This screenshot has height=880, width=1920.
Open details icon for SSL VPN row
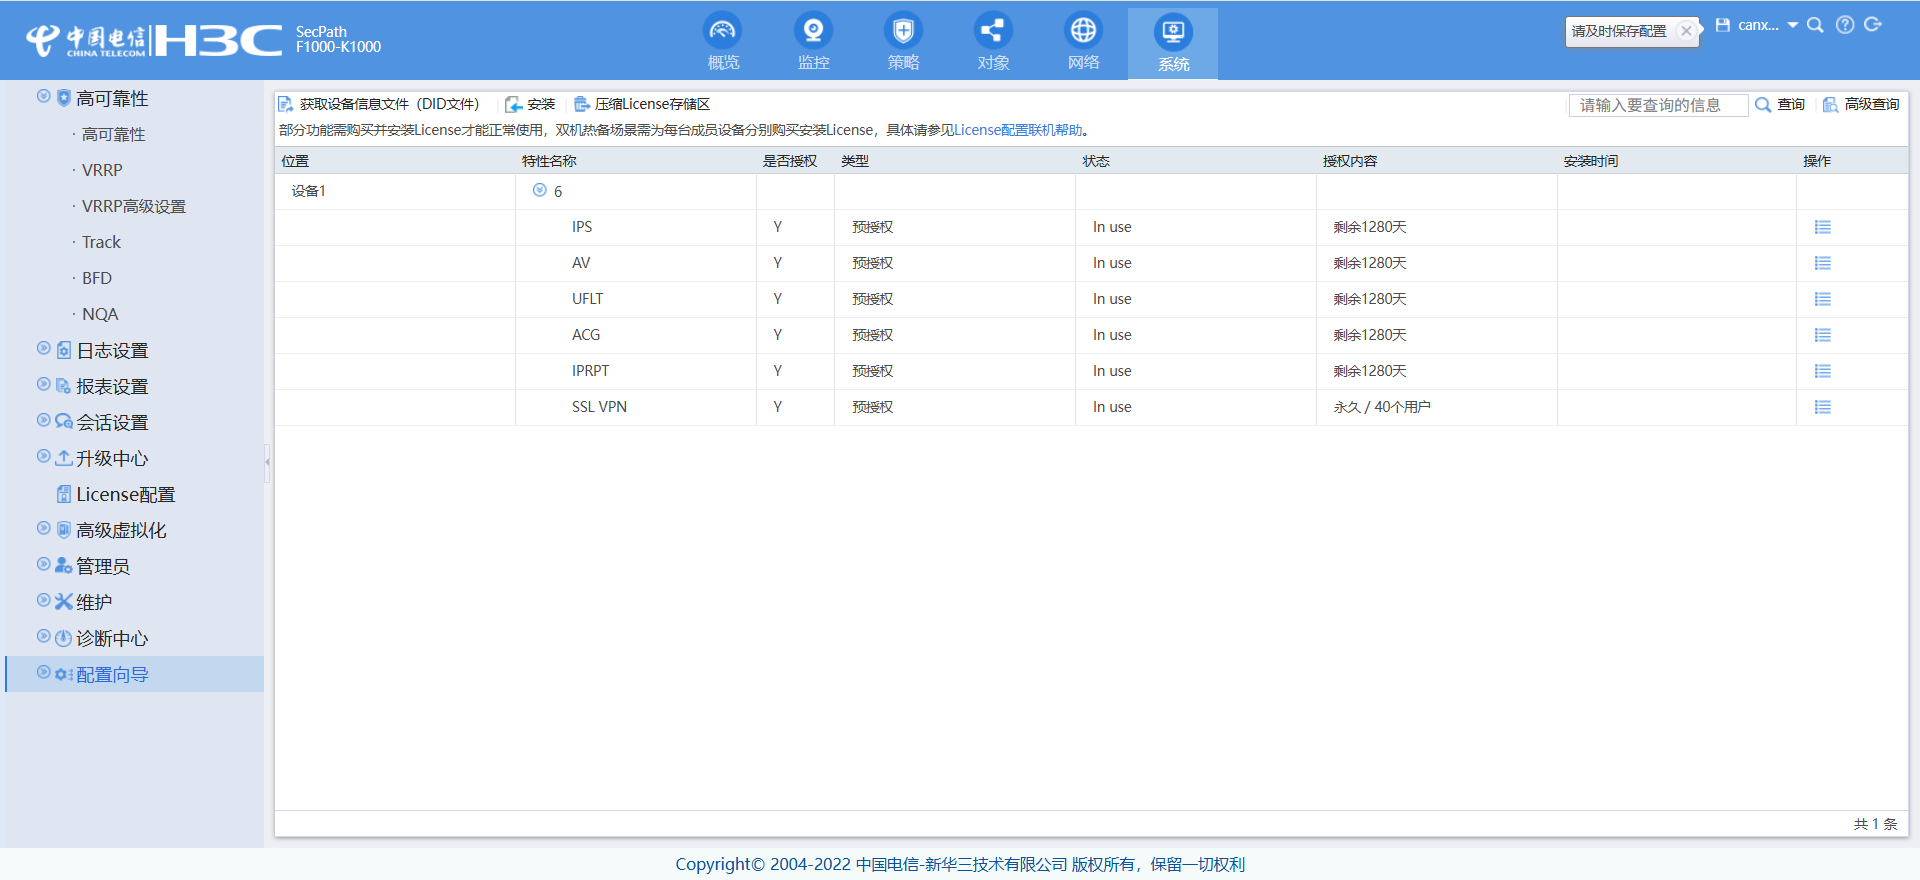pyautogui.click(x=1823, y=407)
